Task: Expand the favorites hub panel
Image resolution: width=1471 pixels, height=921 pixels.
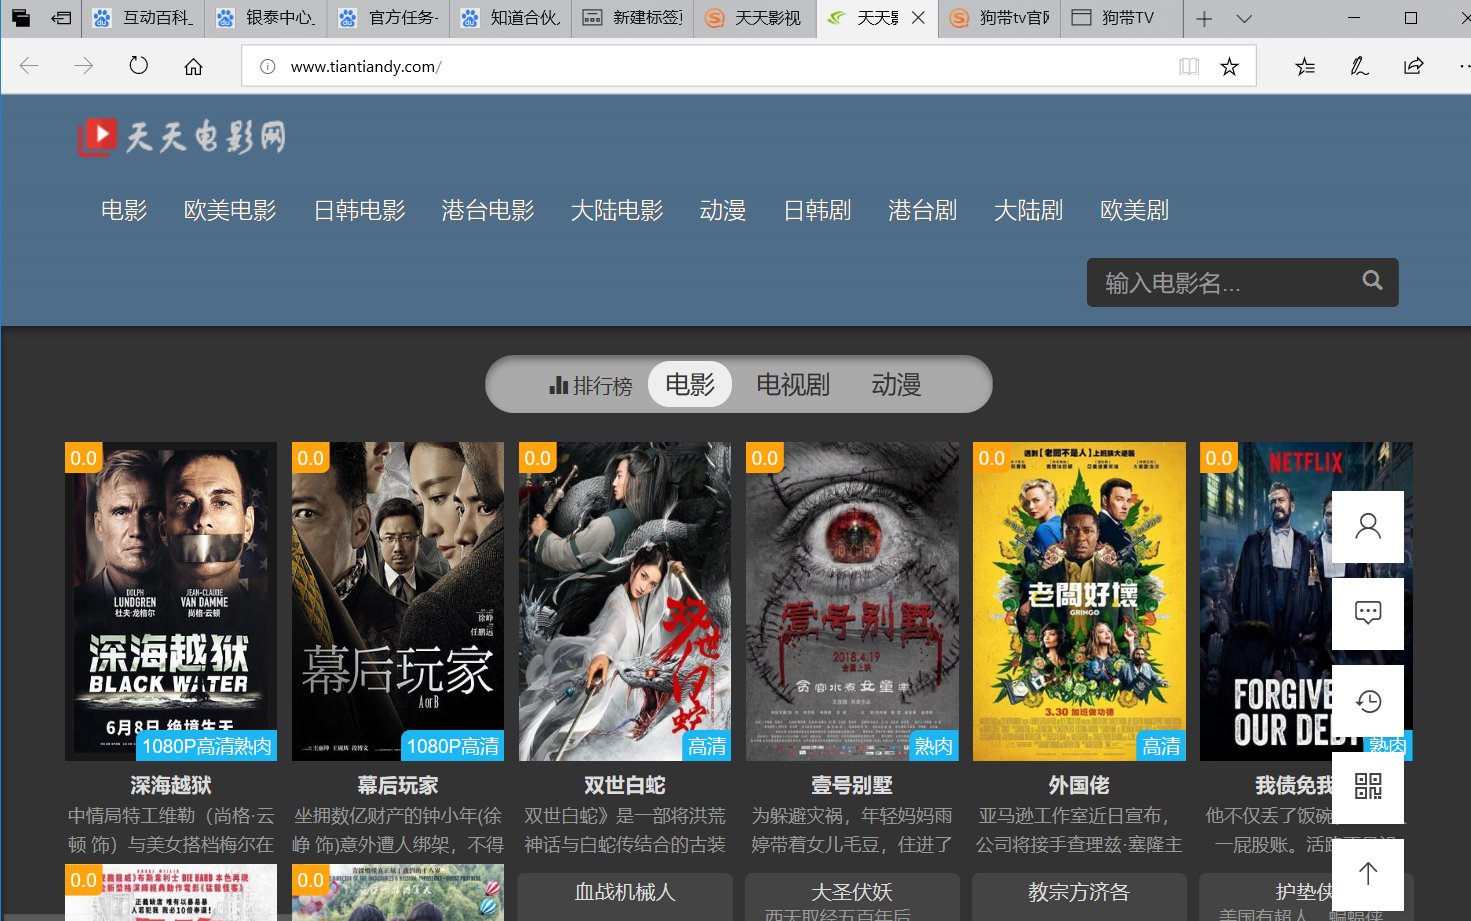Action: [x=1303, y=65]
